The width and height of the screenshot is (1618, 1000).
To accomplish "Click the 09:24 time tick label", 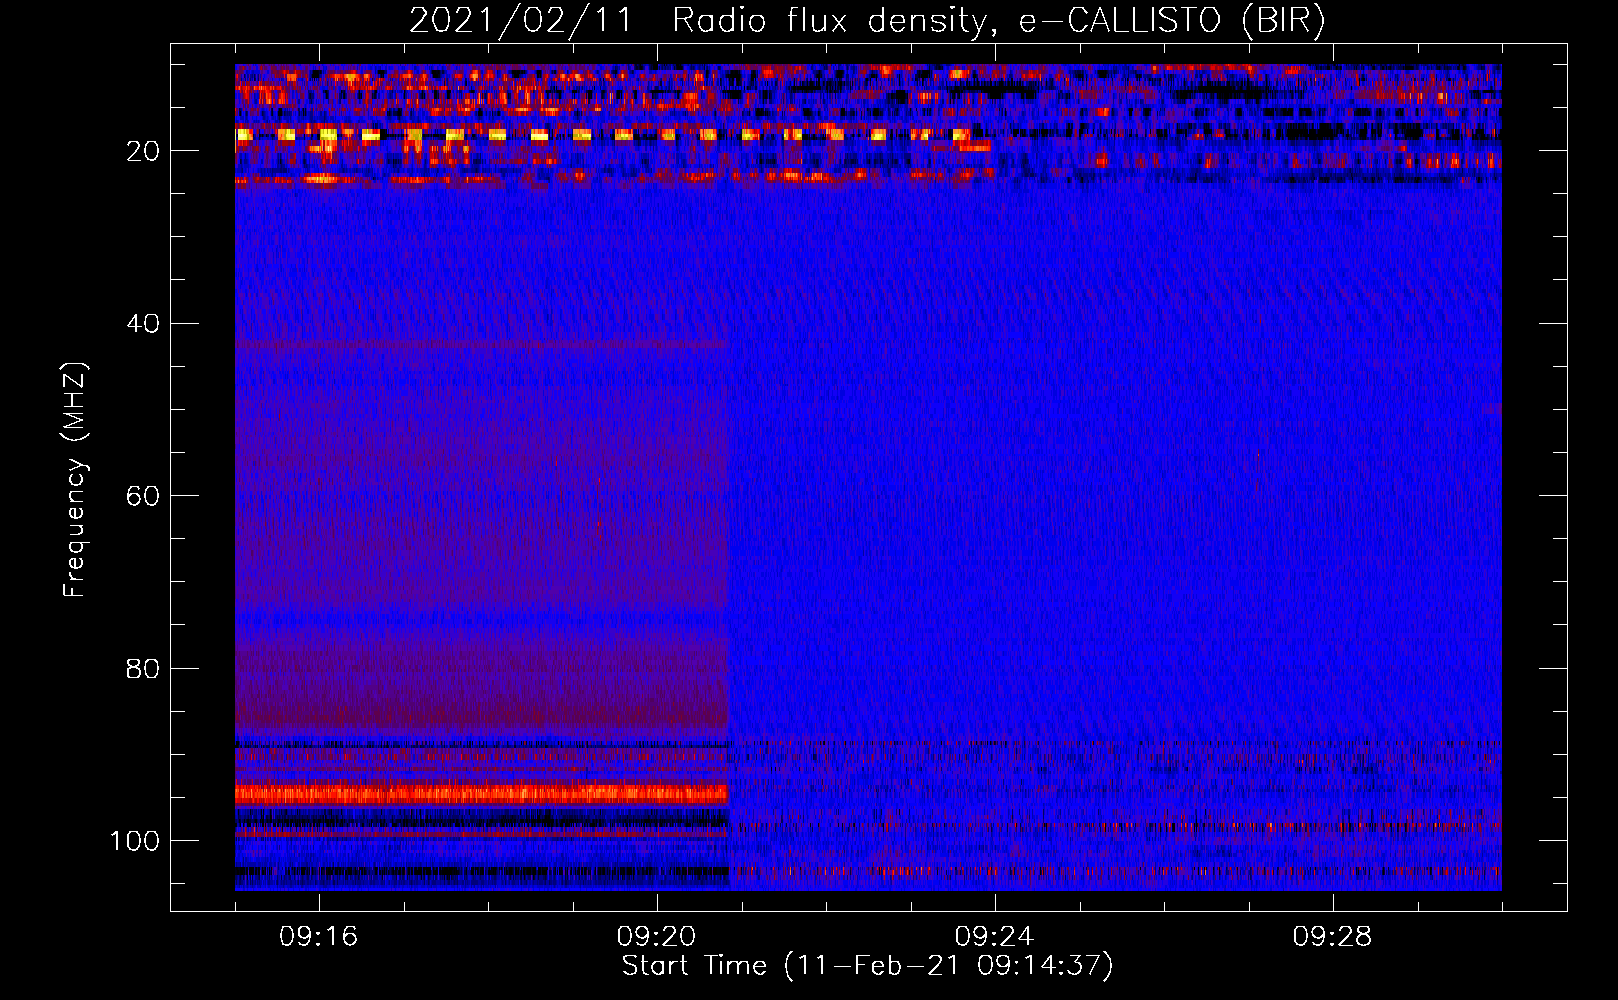I will pos(995,936).
